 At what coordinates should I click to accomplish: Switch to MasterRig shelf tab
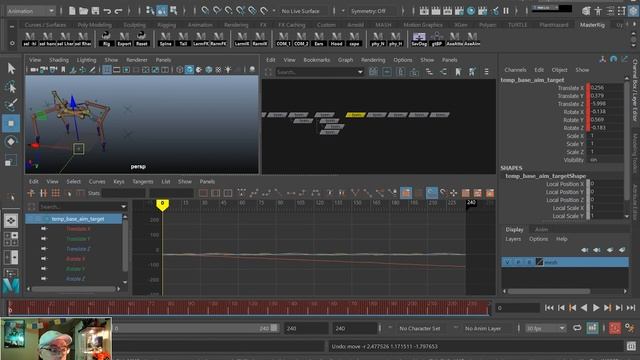click(592, 25)
